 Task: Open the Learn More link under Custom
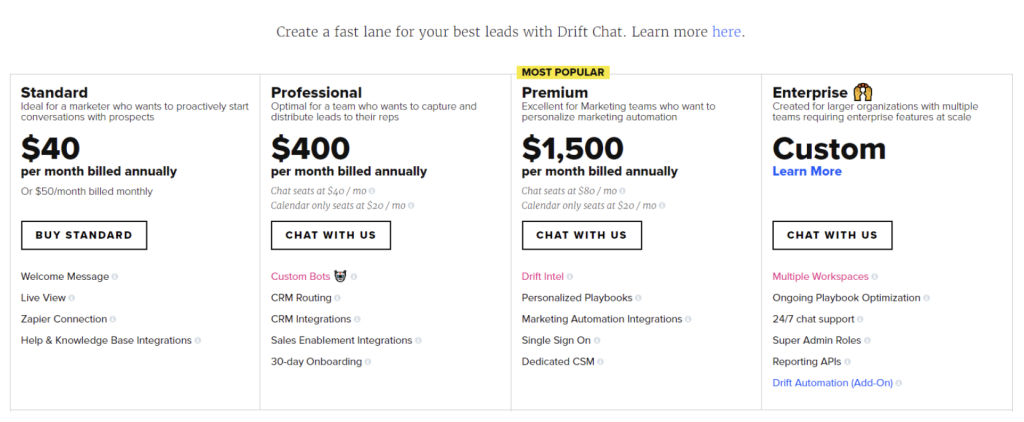[807, 171]
